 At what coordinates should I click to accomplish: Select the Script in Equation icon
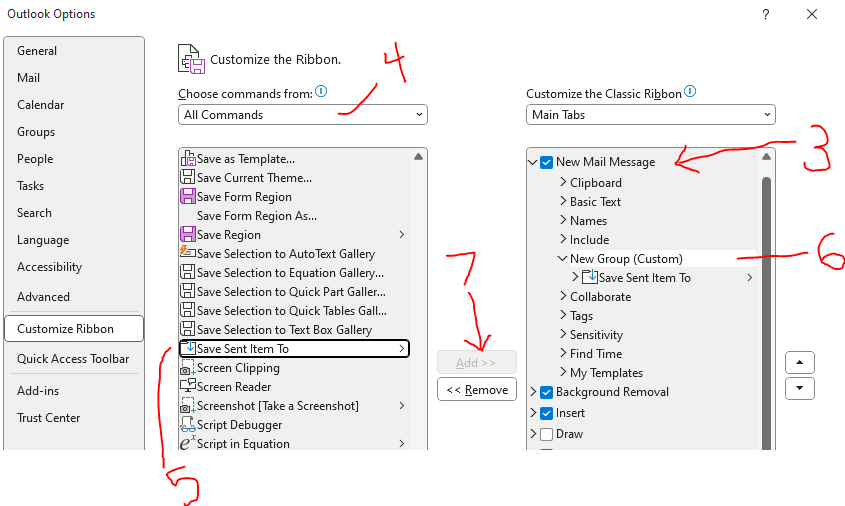tap(188, 443)
